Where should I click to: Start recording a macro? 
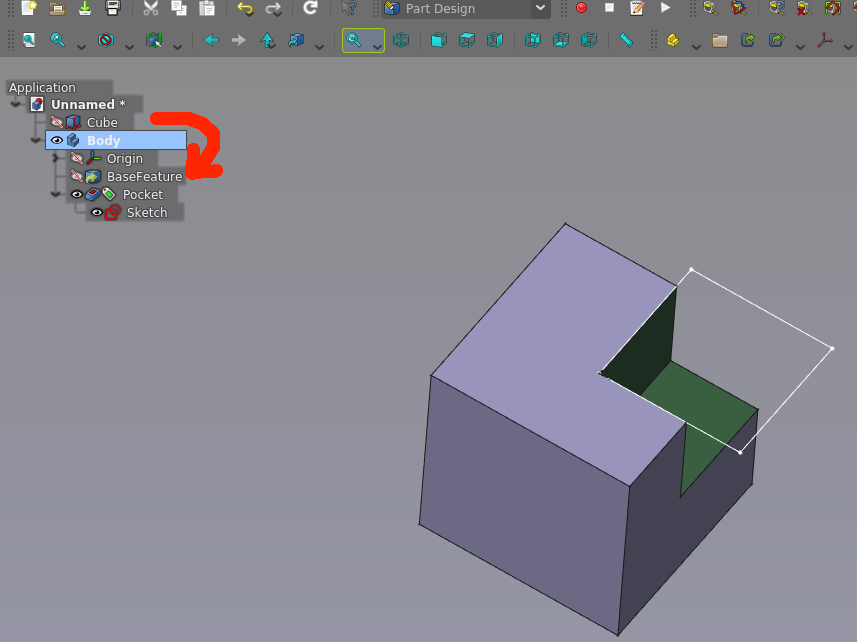point(582,10)
